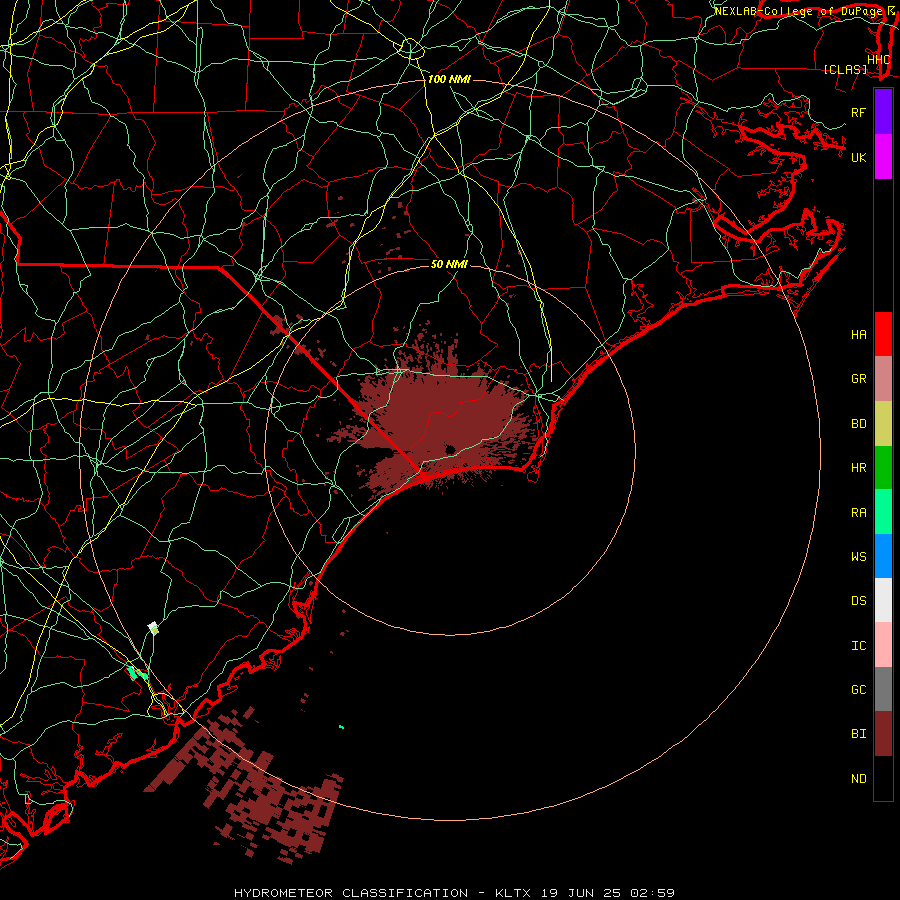
Task: Click the RA legend label
Action: (858, 513)
